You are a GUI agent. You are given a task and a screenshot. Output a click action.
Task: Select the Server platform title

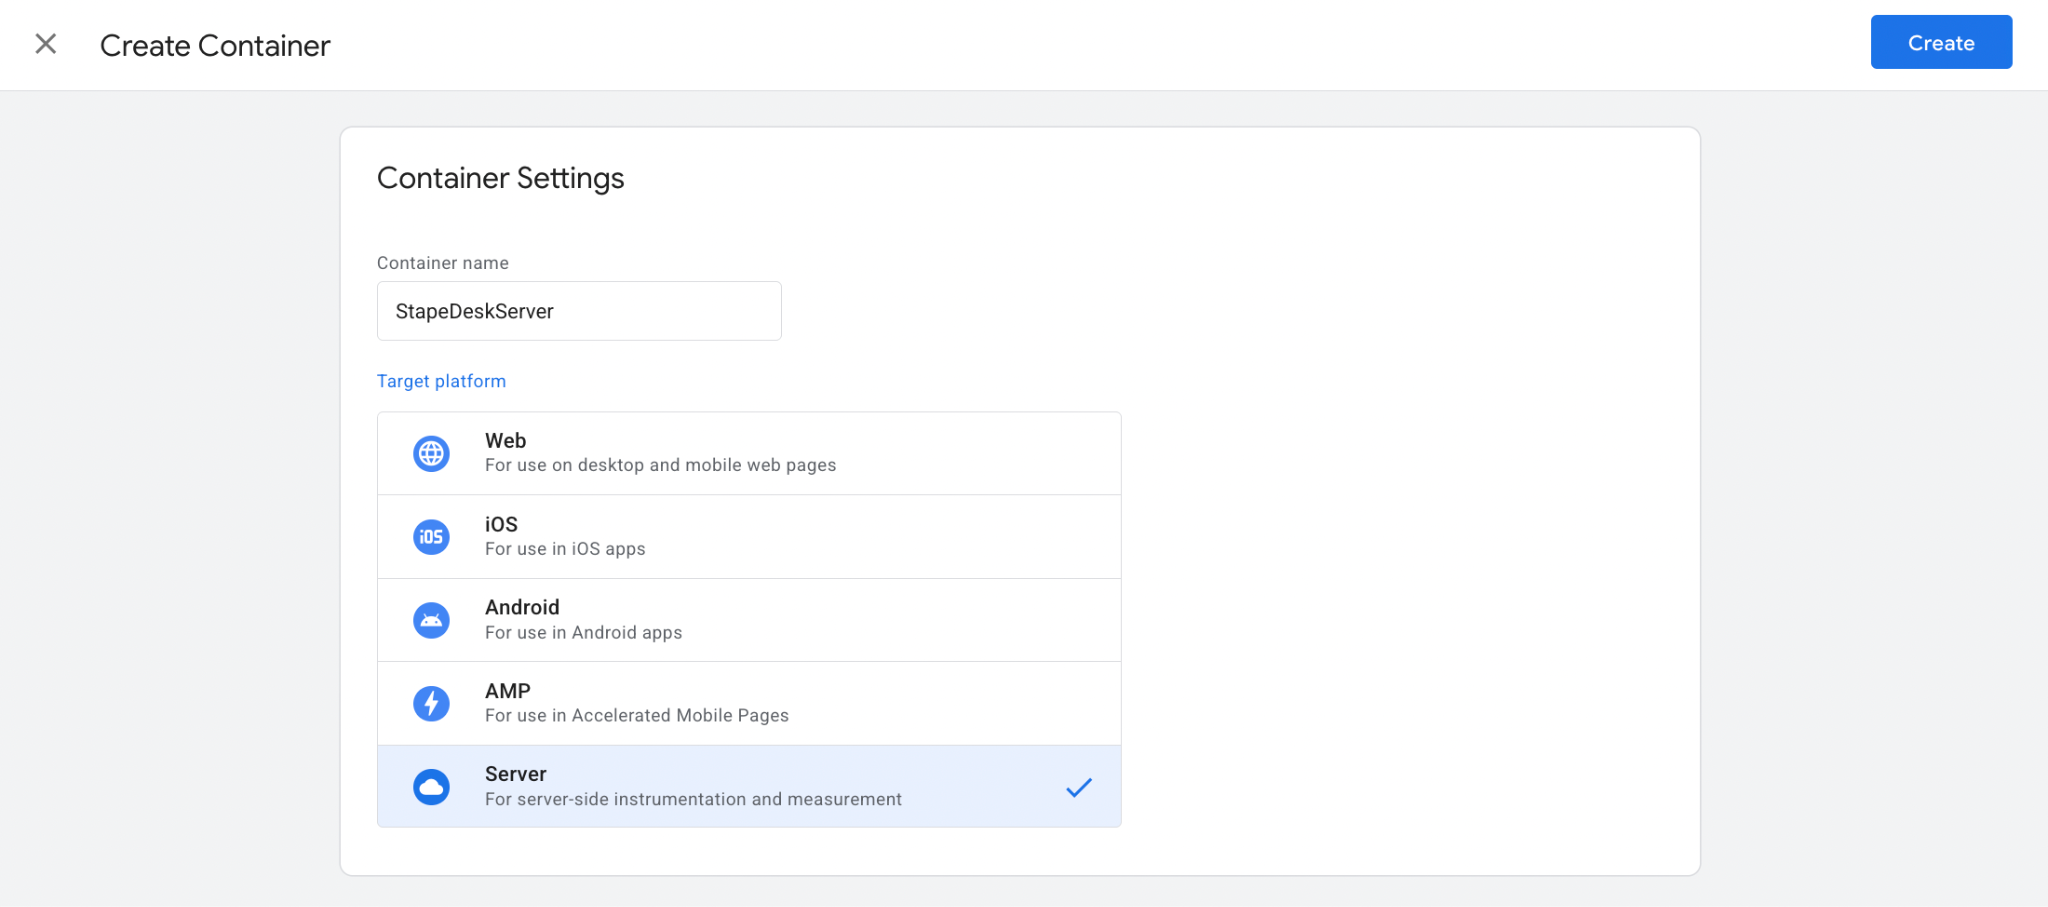(x=516, y=774)
